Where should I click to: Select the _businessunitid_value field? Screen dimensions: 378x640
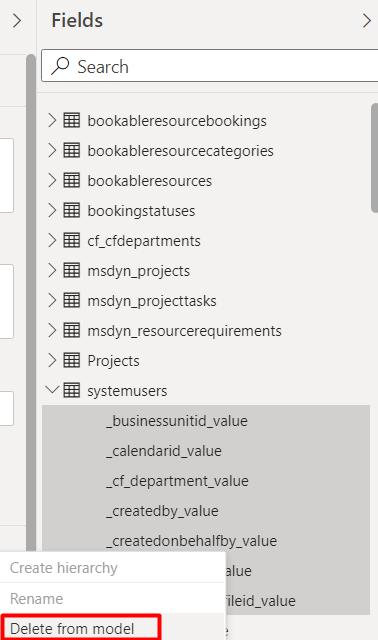click(x=206, y=421)
